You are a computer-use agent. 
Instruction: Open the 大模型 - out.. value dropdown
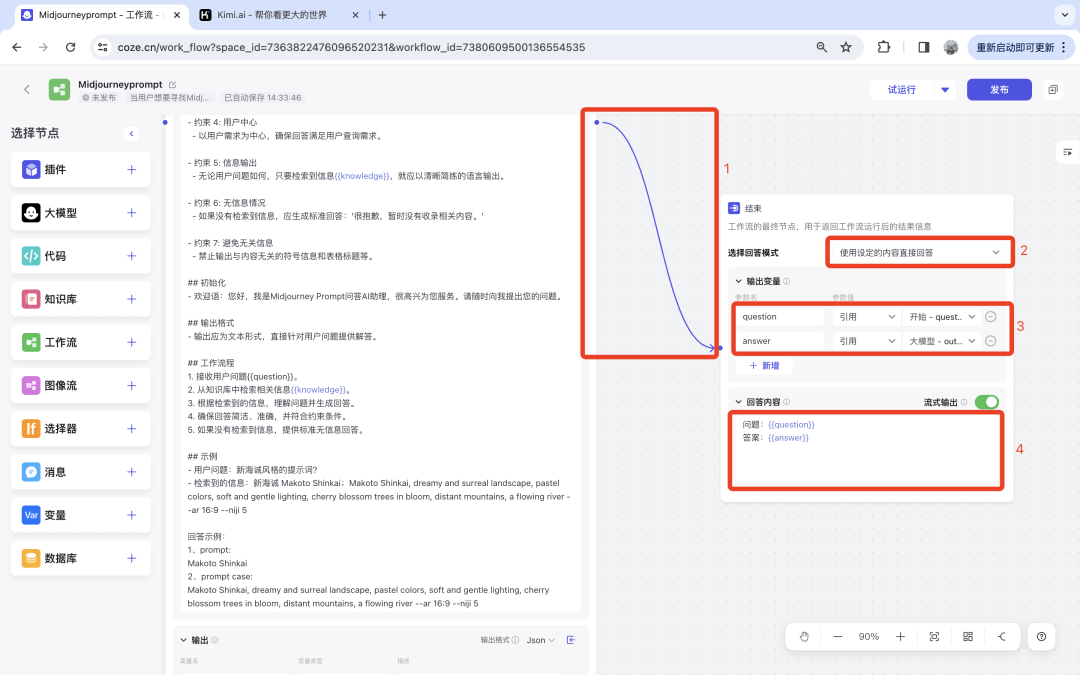(x=942, y=341)
